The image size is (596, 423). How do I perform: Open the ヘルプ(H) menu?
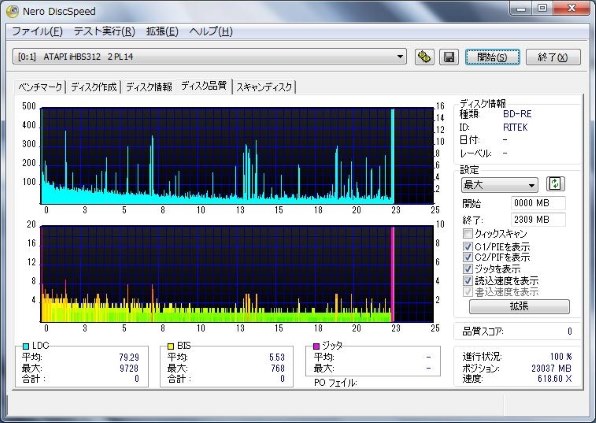[211, 32]
